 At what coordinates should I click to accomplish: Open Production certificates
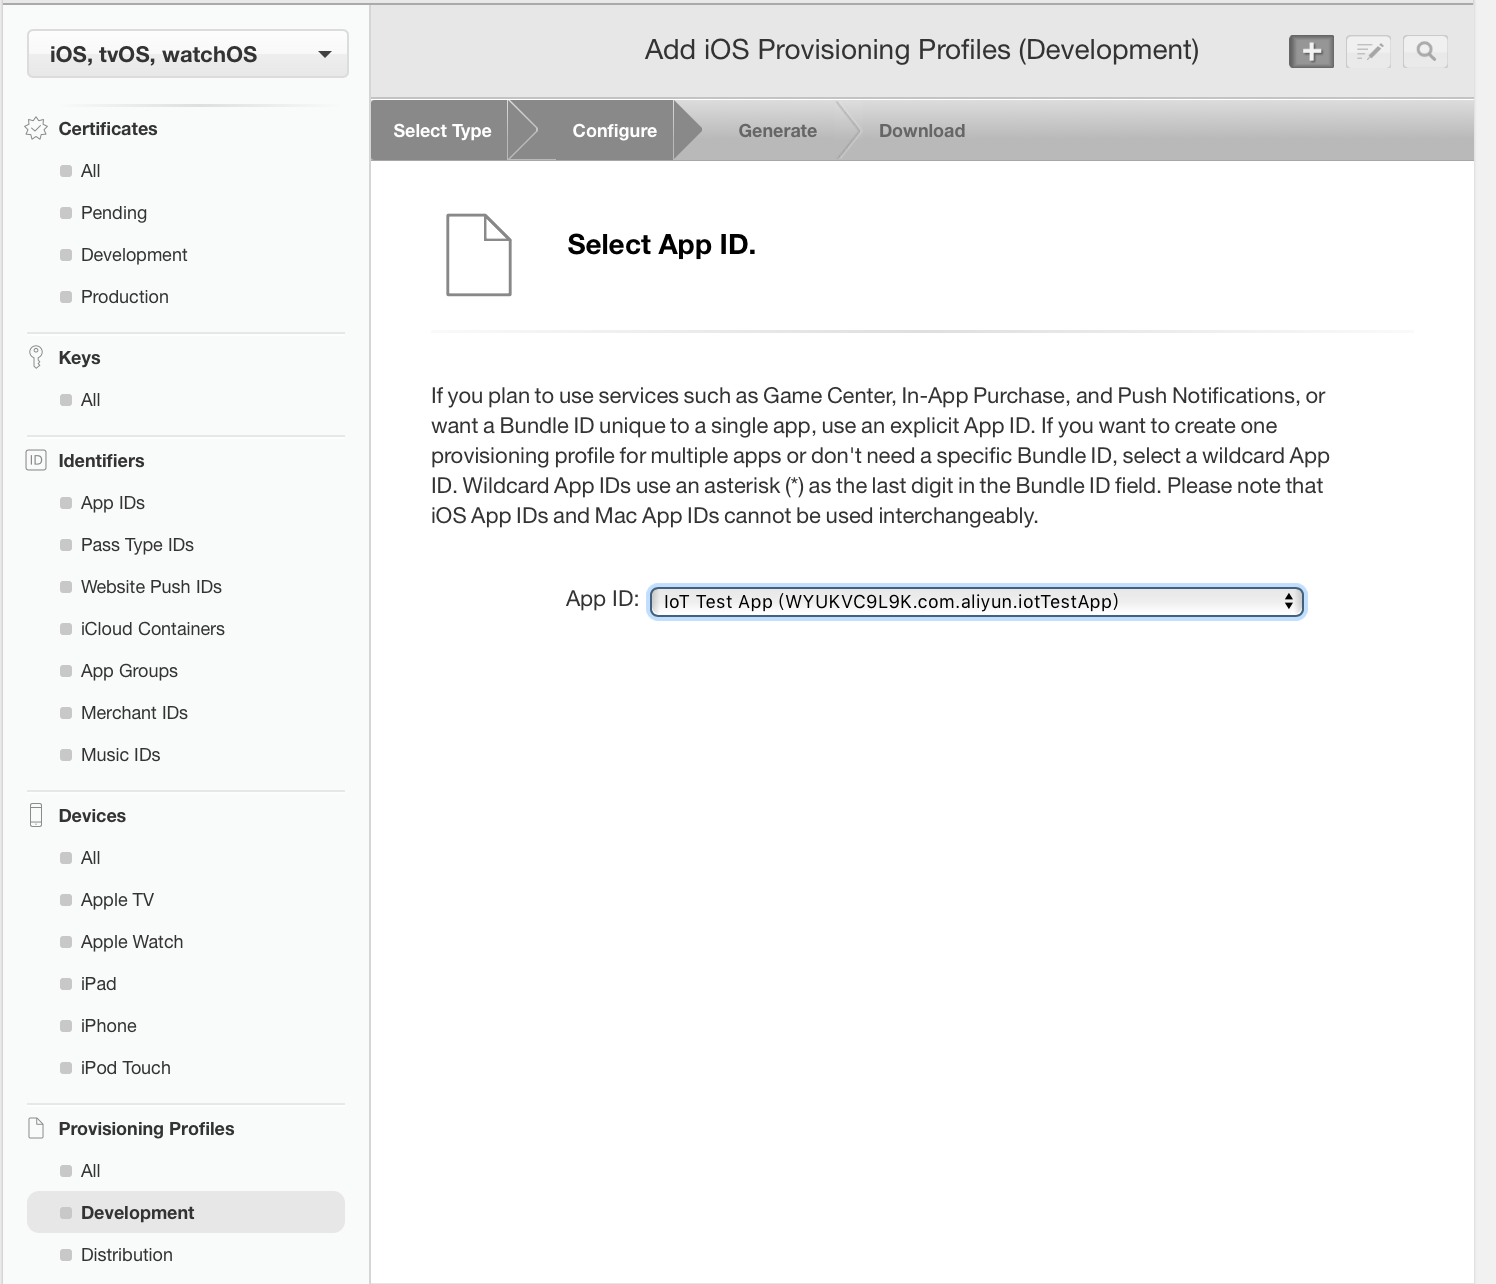125,297
